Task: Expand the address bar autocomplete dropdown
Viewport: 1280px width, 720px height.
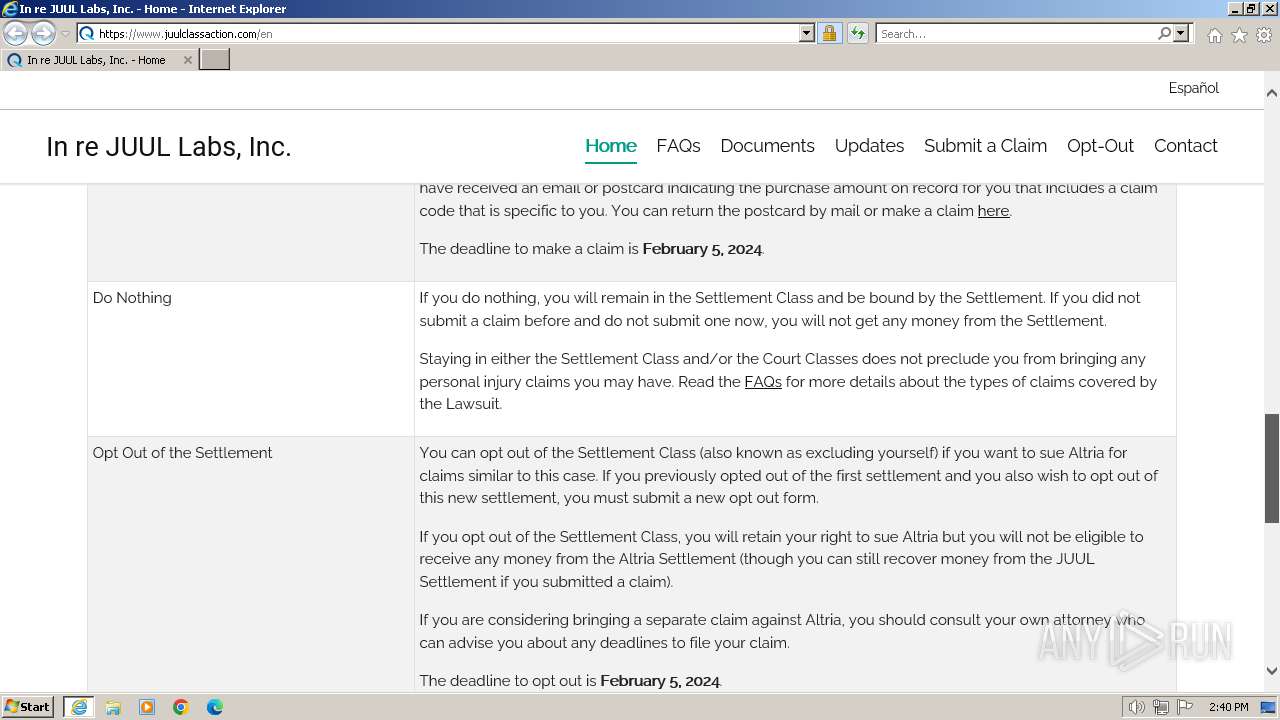Action: [807, 33]
